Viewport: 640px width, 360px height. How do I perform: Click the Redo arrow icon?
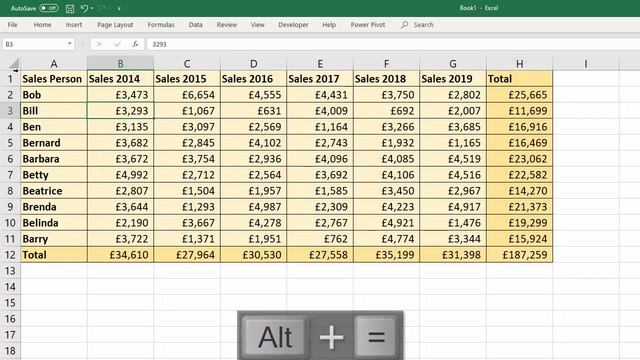(102, 8)
